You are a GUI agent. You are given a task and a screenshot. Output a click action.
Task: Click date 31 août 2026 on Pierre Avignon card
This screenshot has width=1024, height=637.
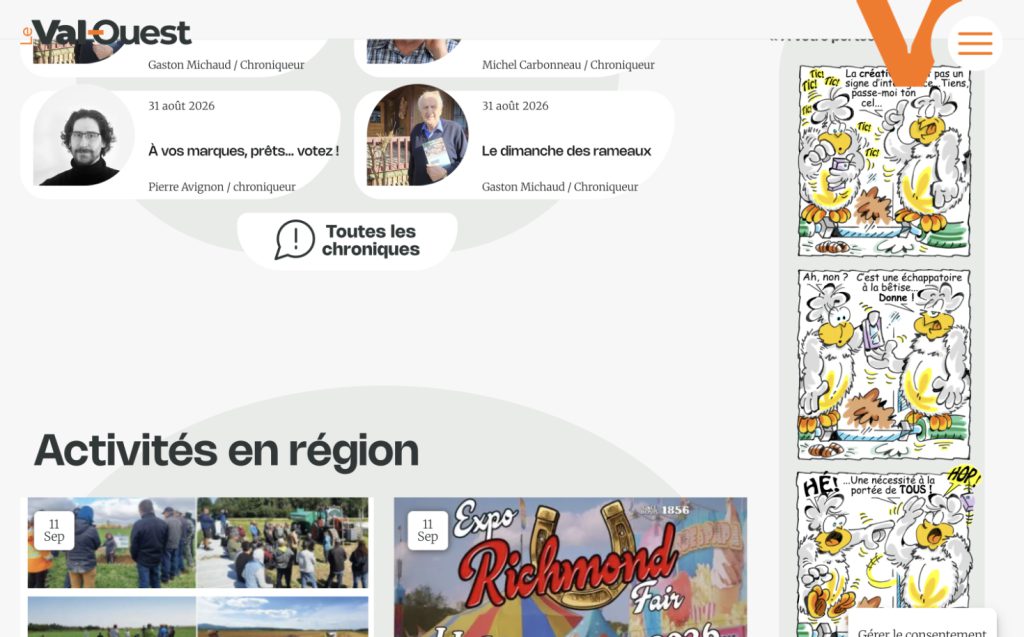181,106
